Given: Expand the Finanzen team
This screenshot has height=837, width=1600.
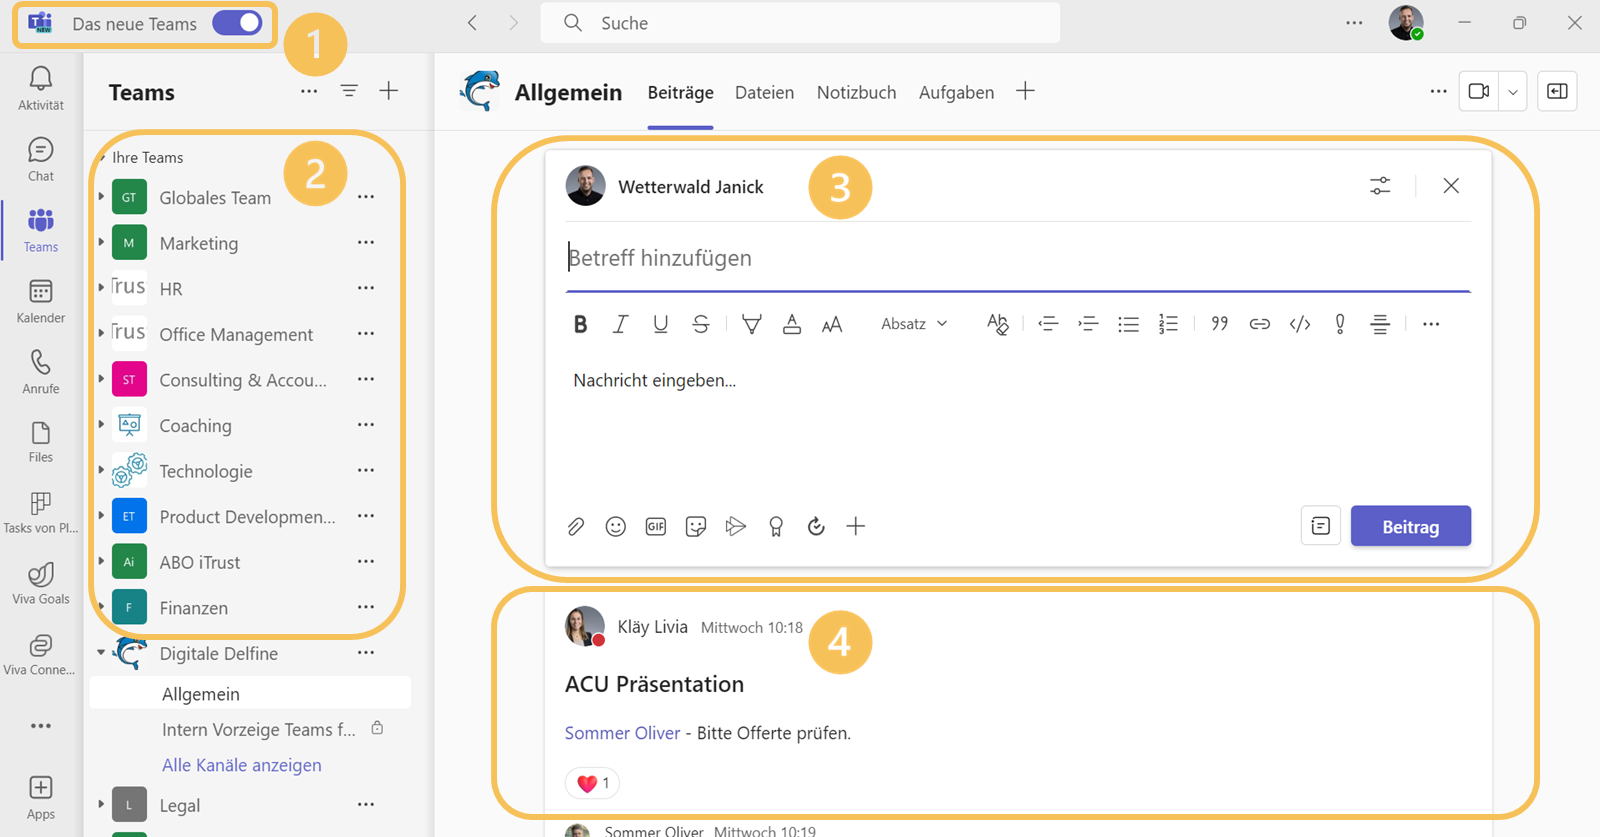Looking at the screenshot, I should point(102,607).
